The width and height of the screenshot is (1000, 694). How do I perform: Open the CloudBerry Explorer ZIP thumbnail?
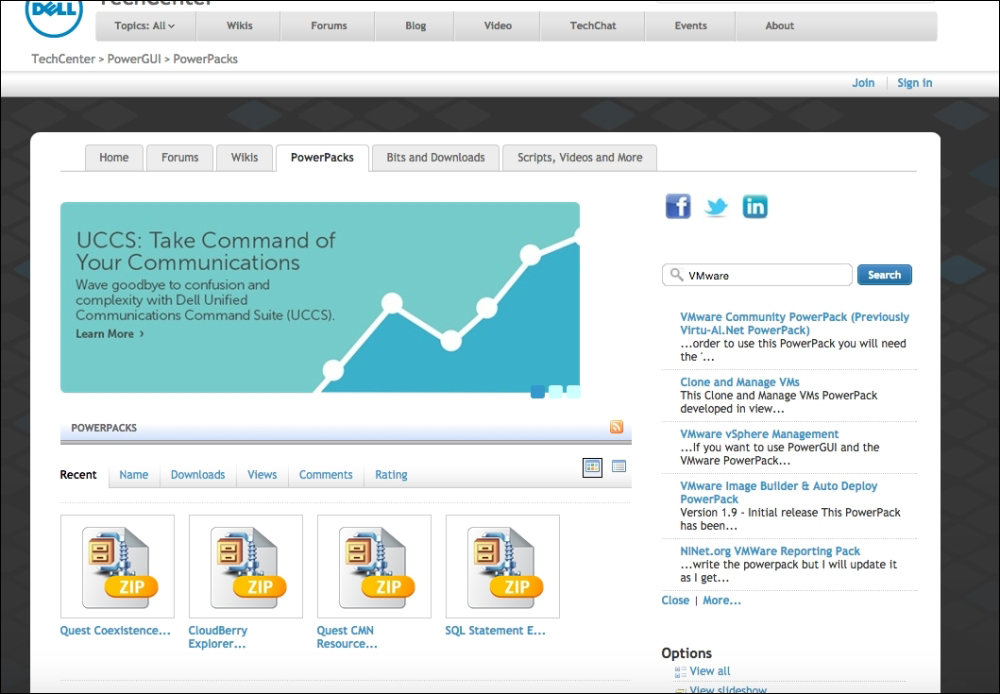245,566
